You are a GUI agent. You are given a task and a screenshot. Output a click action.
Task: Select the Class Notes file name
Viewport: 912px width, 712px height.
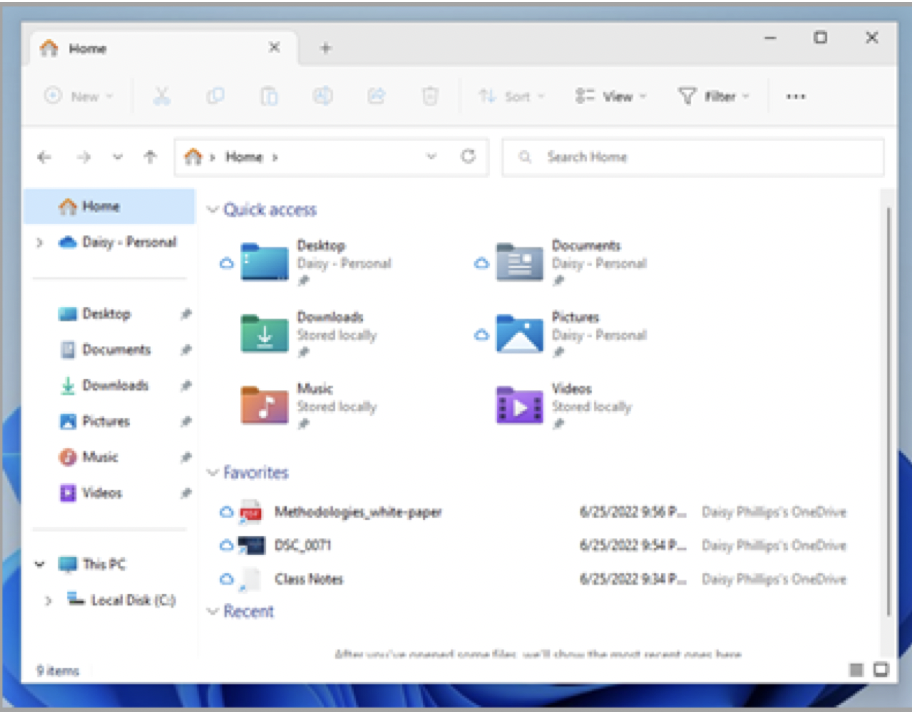(309, 579)
